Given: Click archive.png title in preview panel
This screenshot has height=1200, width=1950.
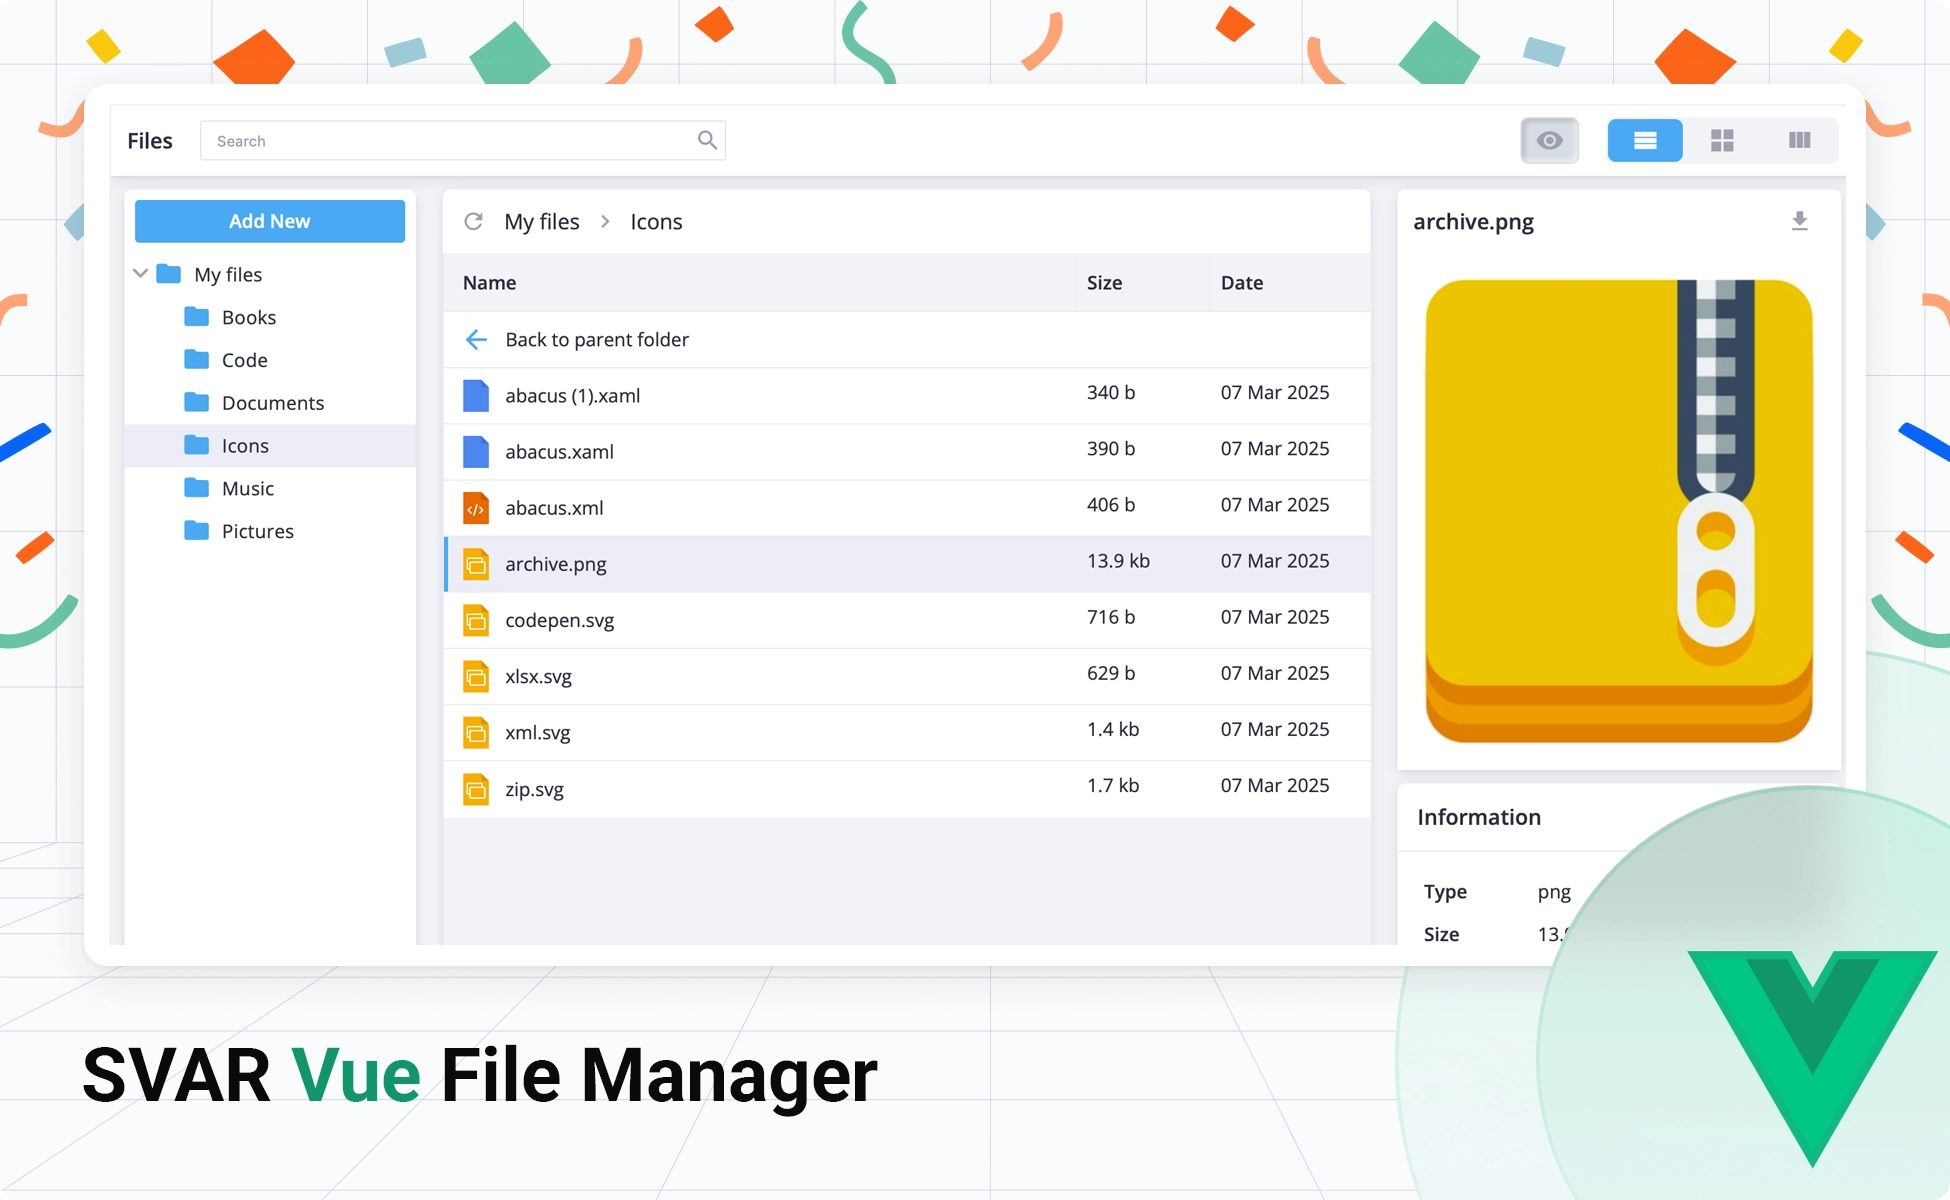Looking at the screenshot, I should click(1473, 222).
